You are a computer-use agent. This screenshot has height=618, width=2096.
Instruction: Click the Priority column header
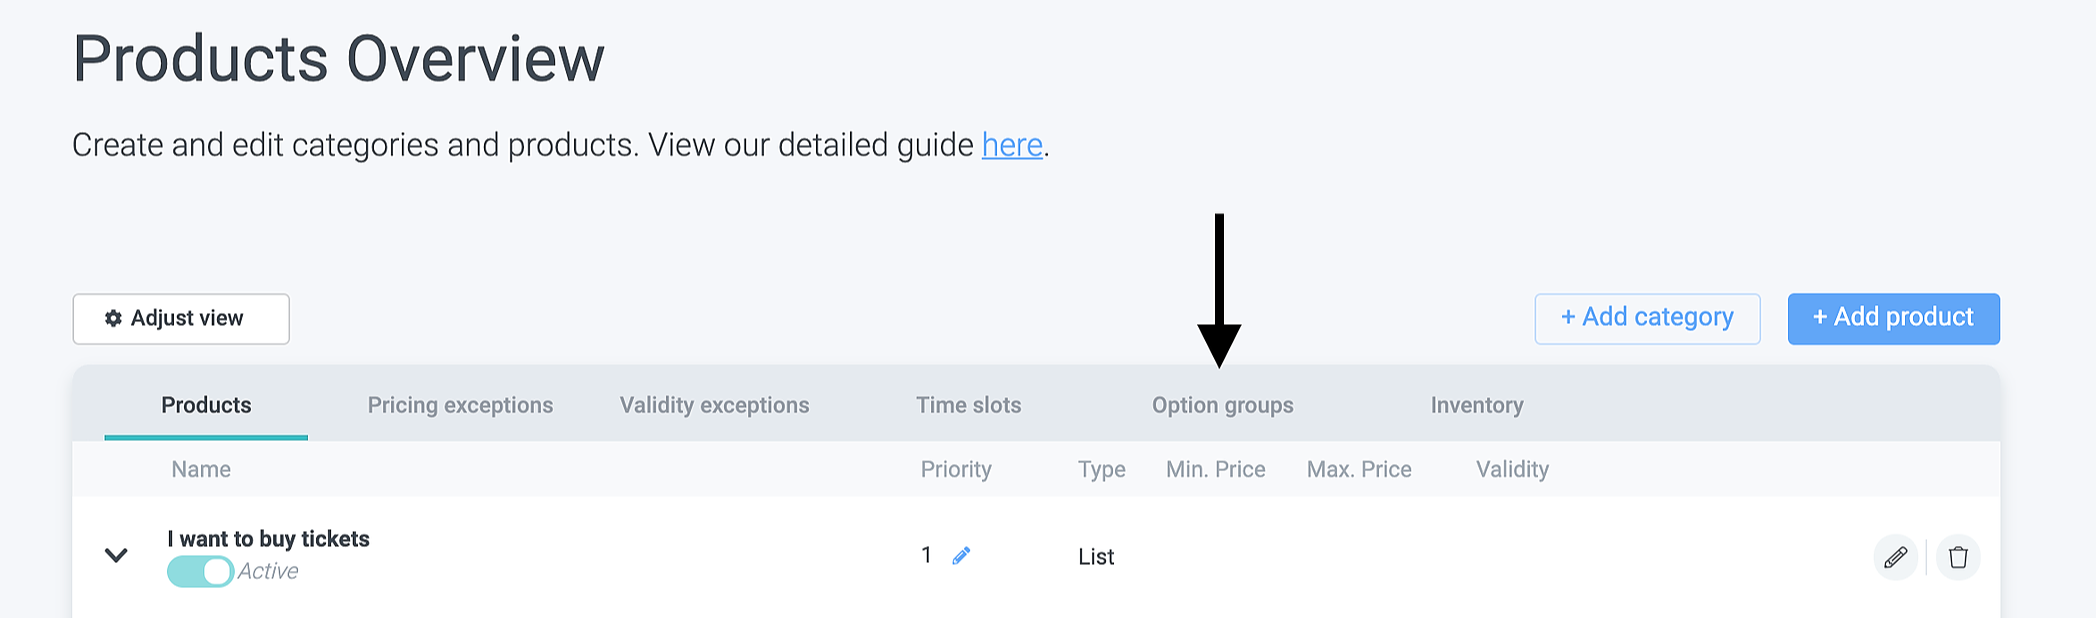(956, 469)
